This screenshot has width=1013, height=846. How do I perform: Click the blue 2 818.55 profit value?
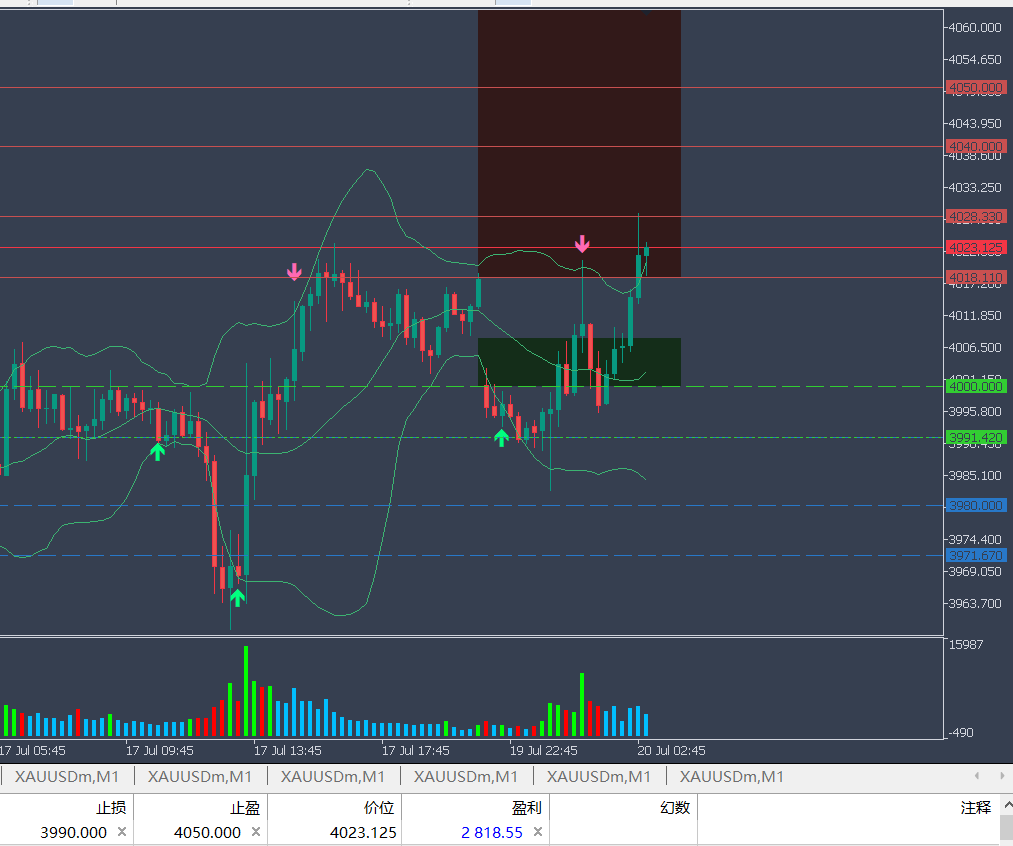pos(492,832)
